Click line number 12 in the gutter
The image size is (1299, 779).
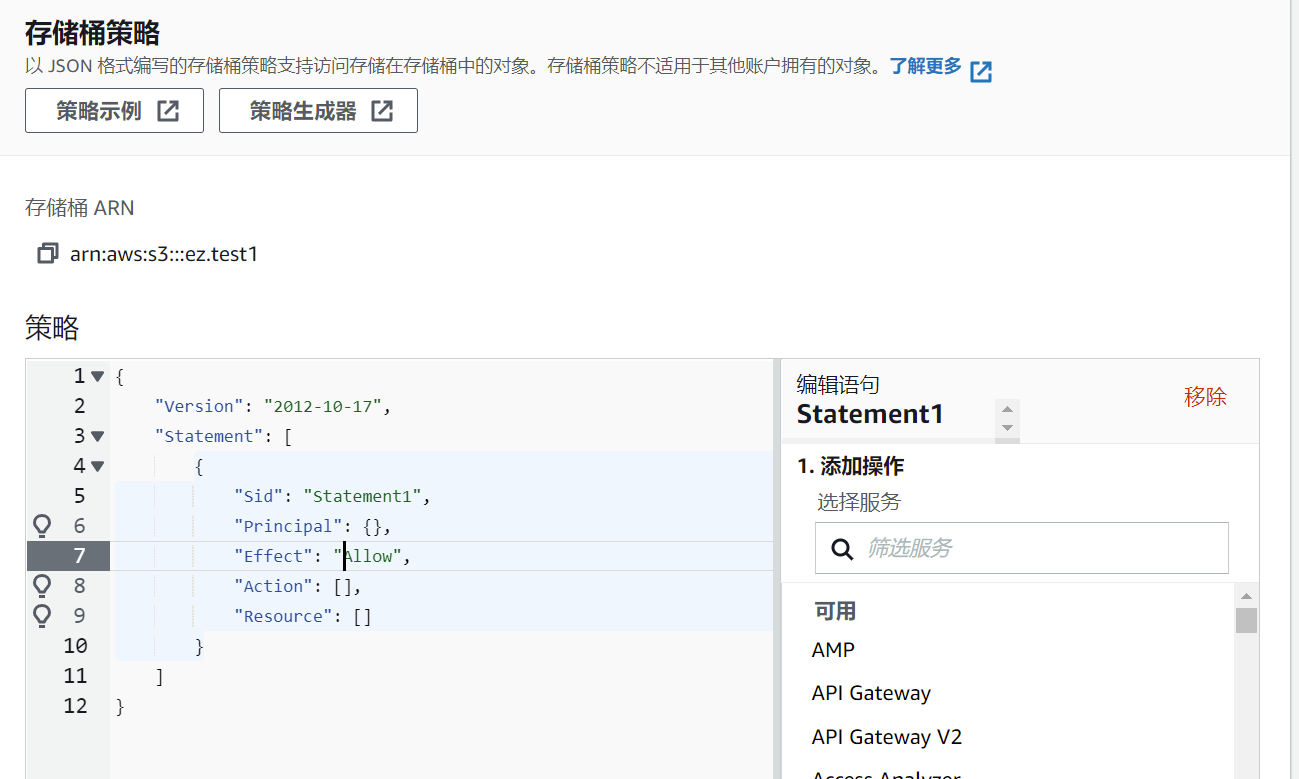click(x=75, y=706)
